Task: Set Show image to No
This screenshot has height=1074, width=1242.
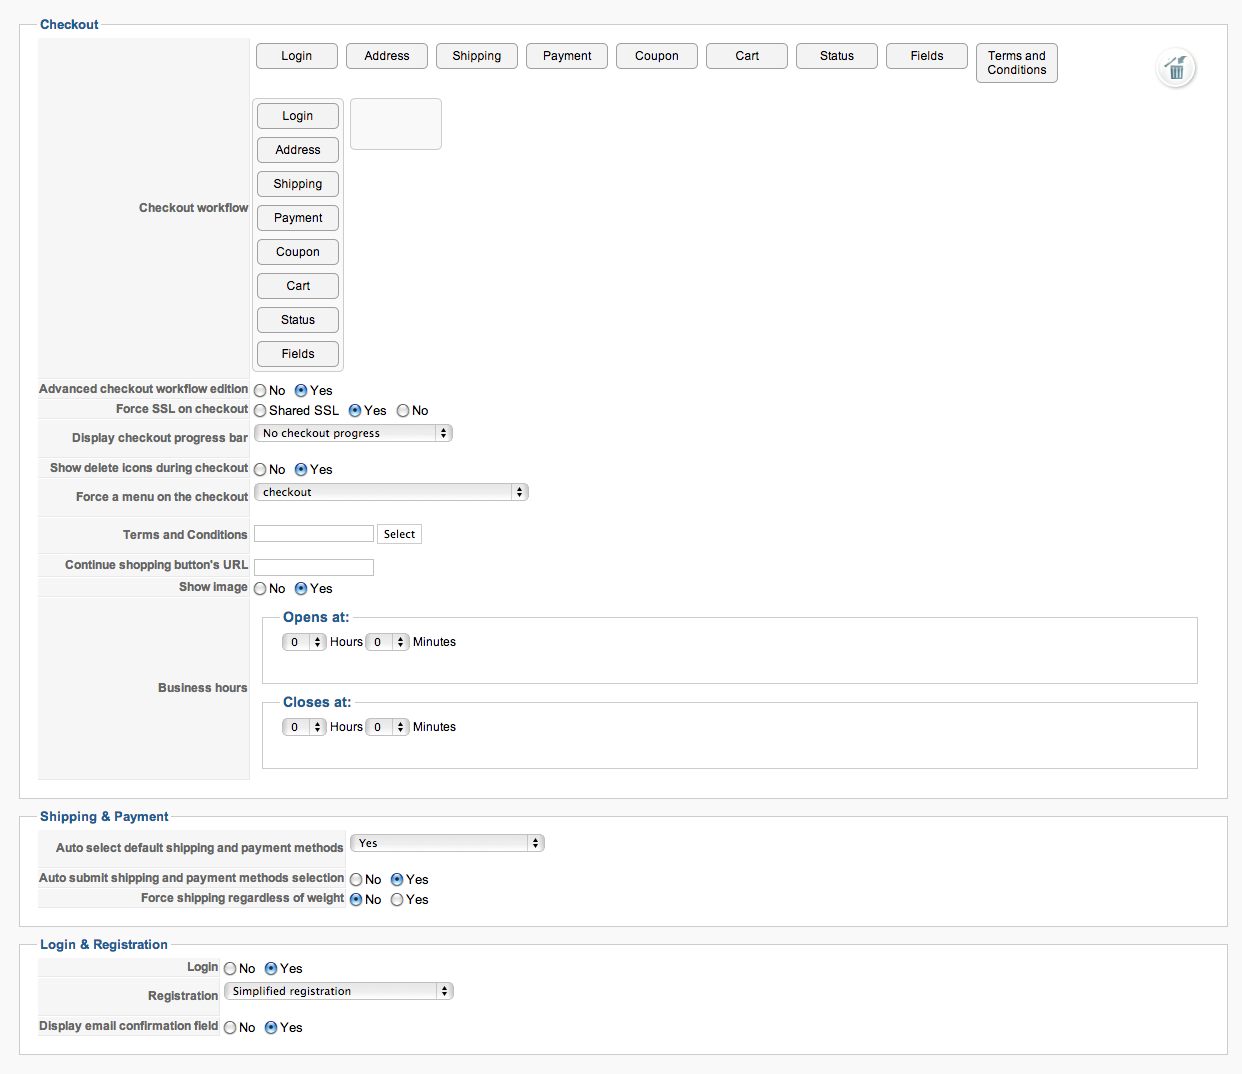Action: (260, 589)
